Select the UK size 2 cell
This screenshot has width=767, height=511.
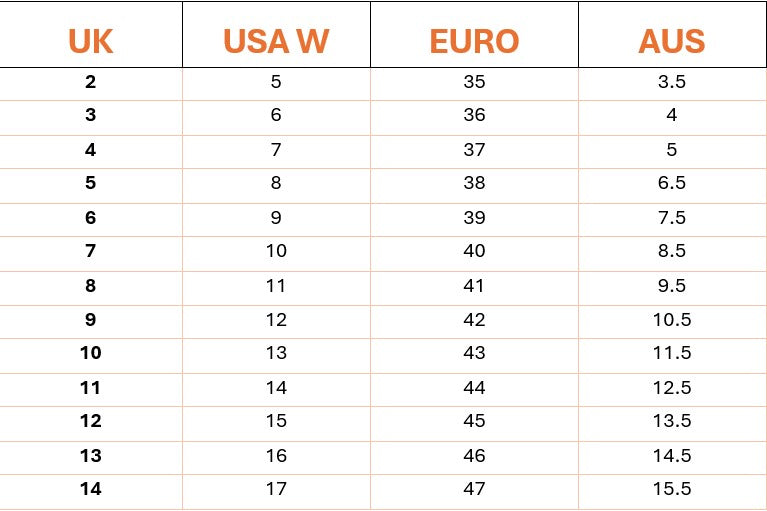click(91, 81)
